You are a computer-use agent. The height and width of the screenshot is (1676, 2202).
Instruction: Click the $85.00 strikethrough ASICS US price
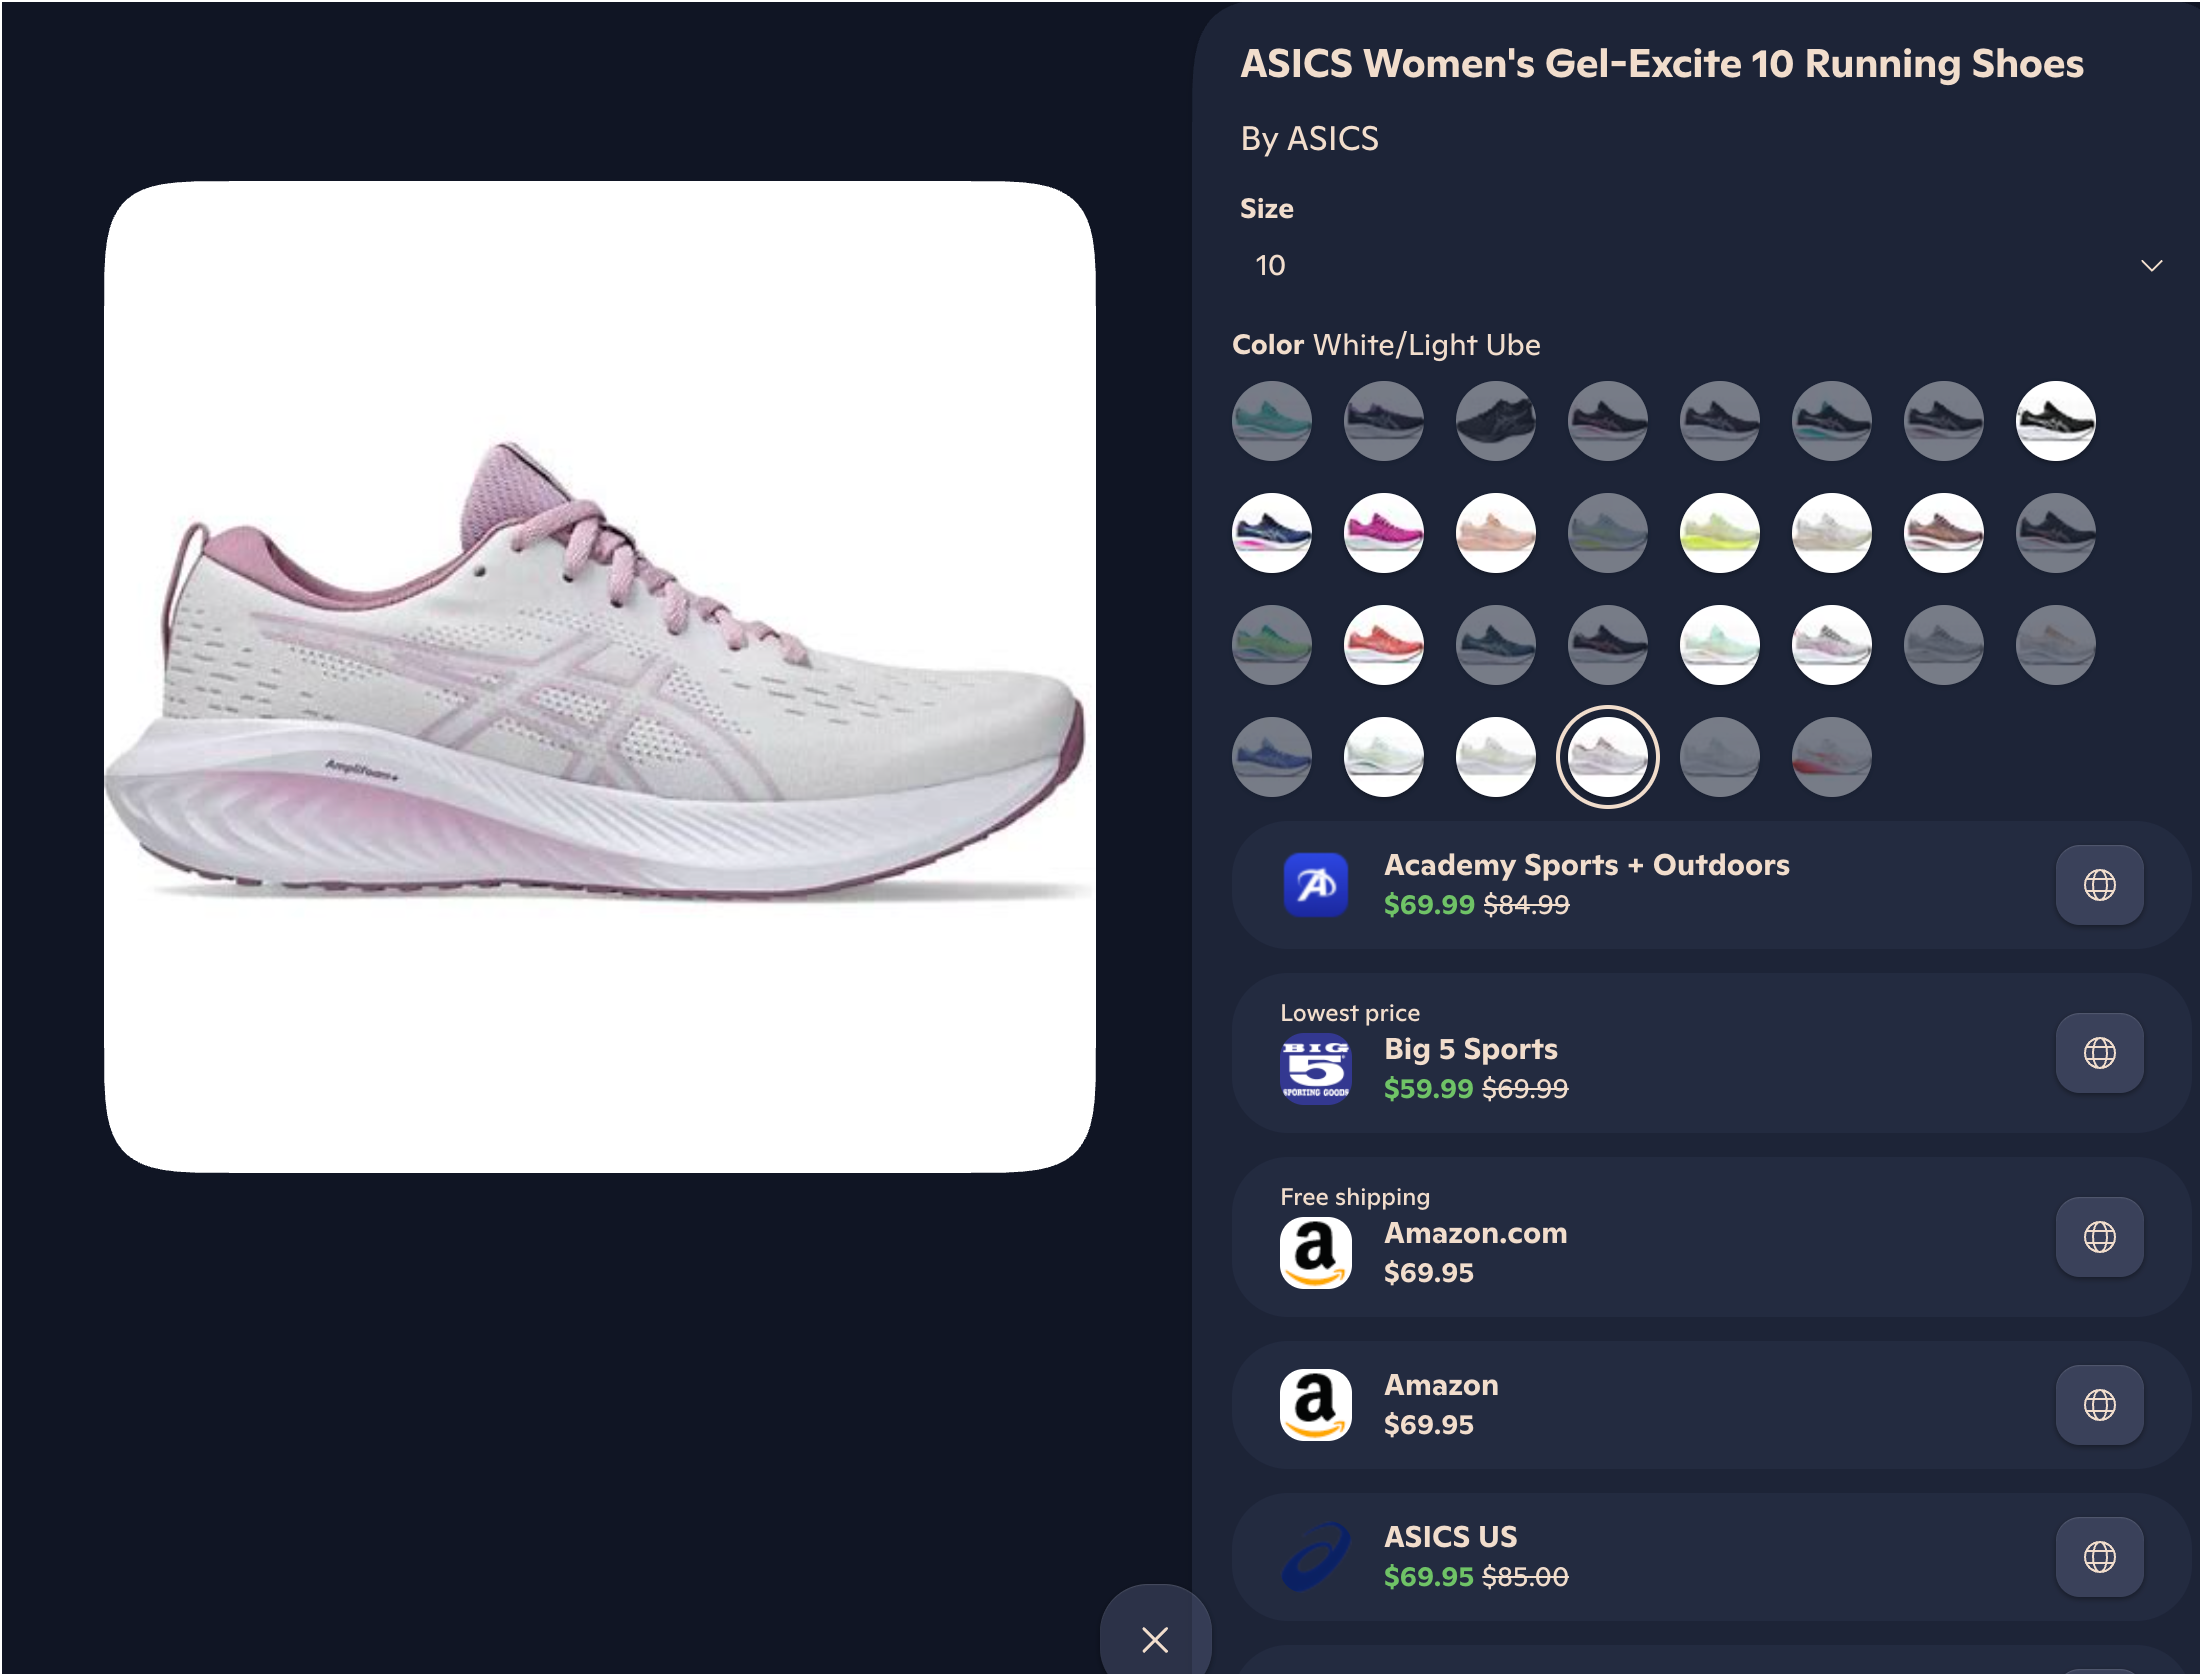(x=1525, y=1576)
